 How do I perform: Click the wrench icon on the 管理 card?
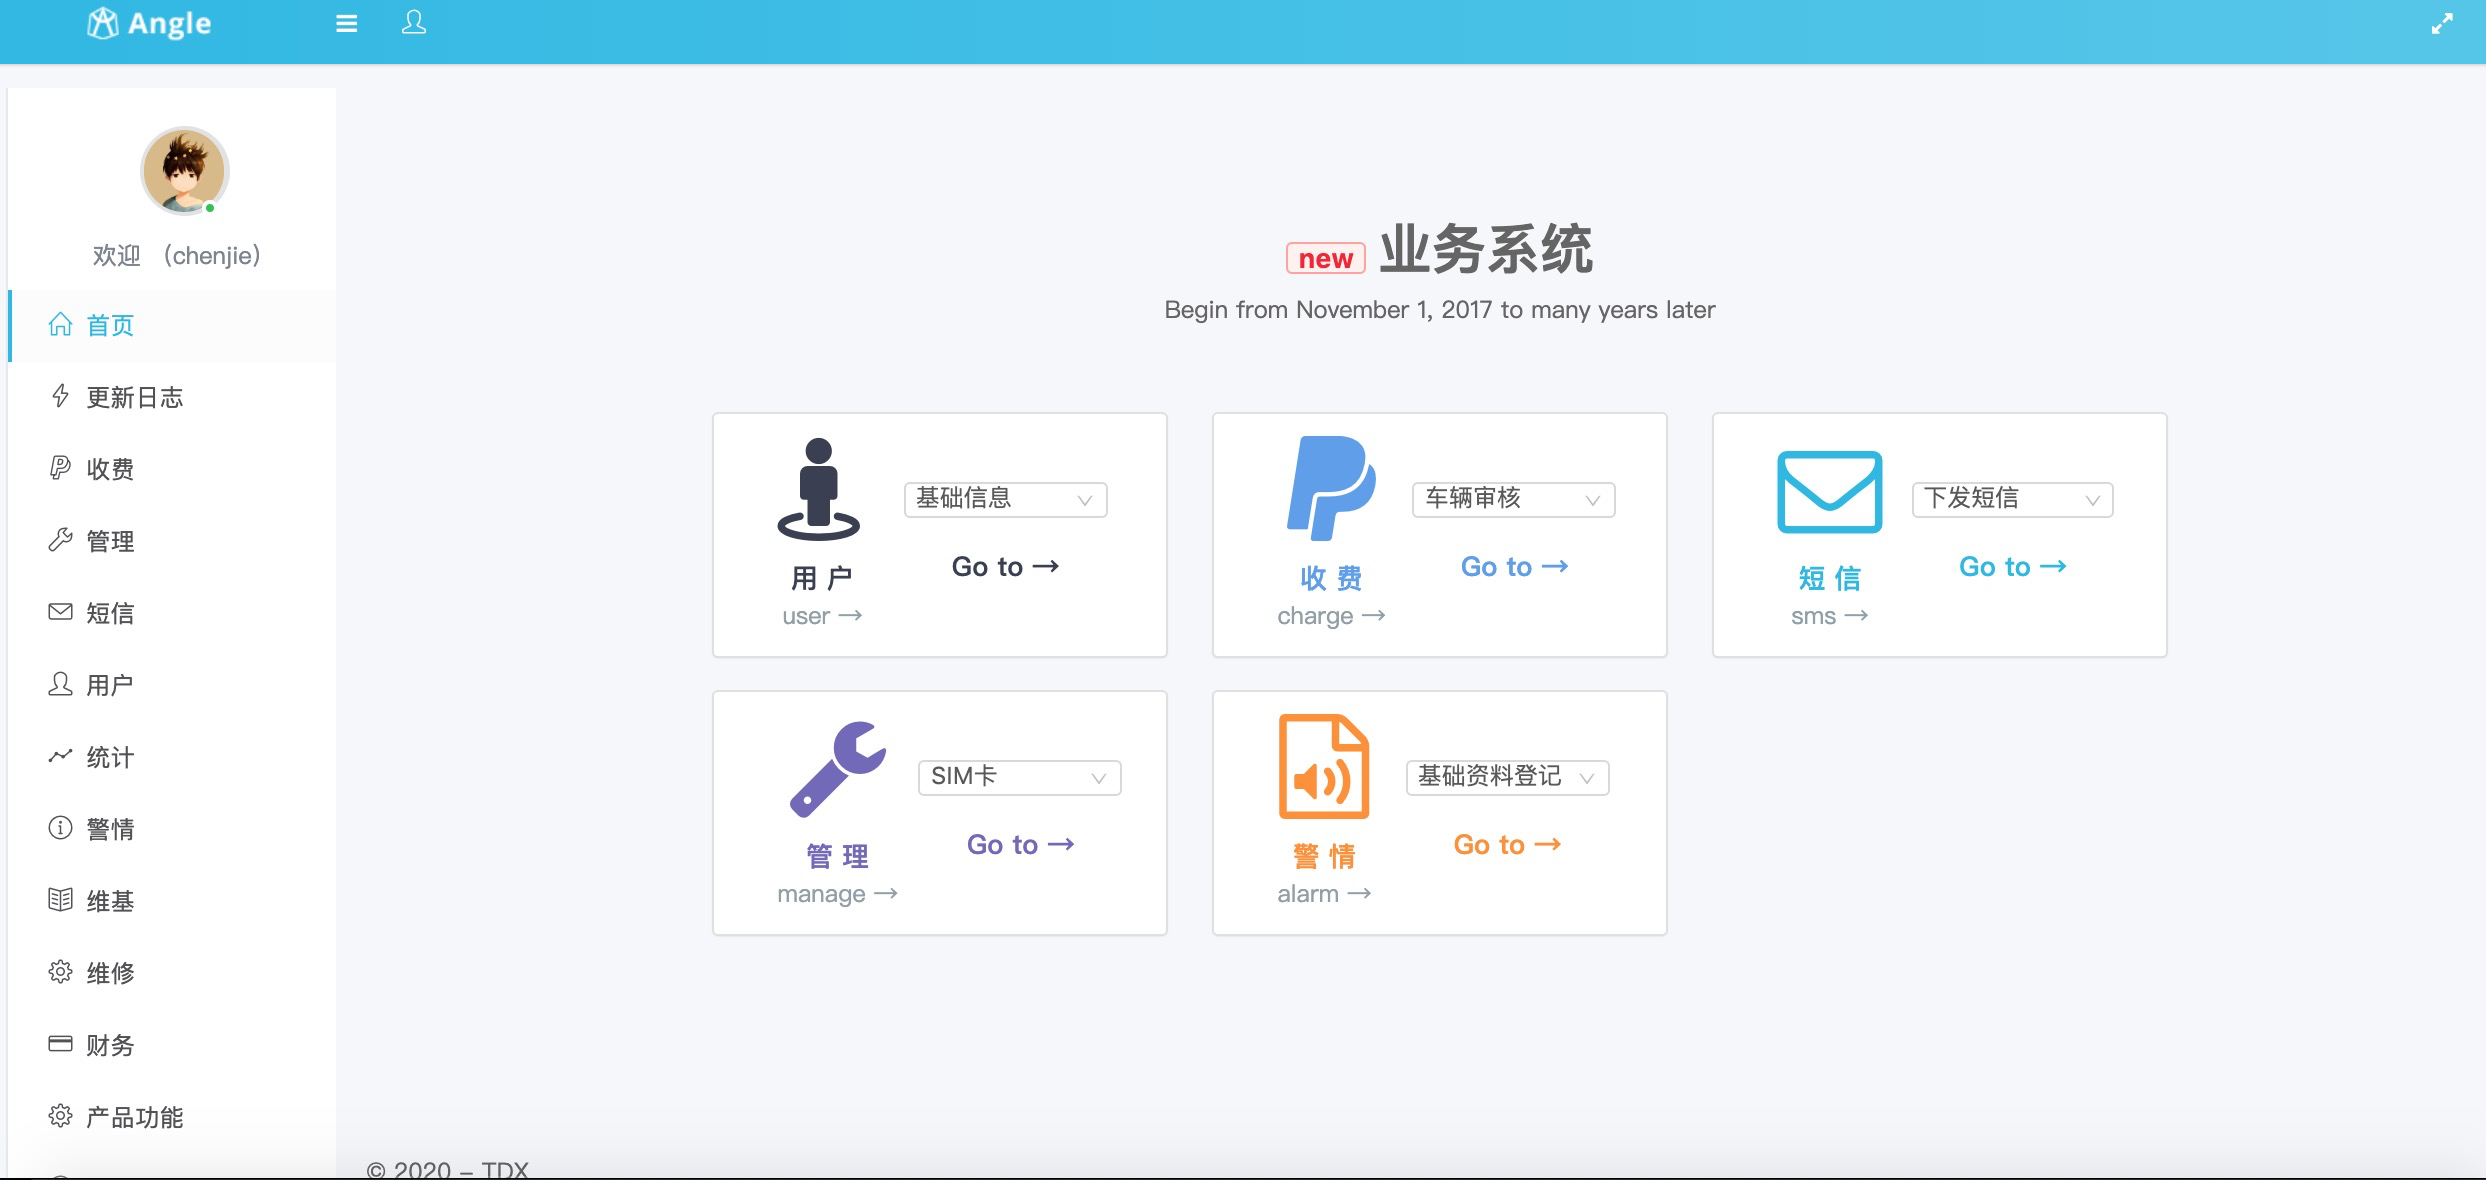click(x=838, y=768)
